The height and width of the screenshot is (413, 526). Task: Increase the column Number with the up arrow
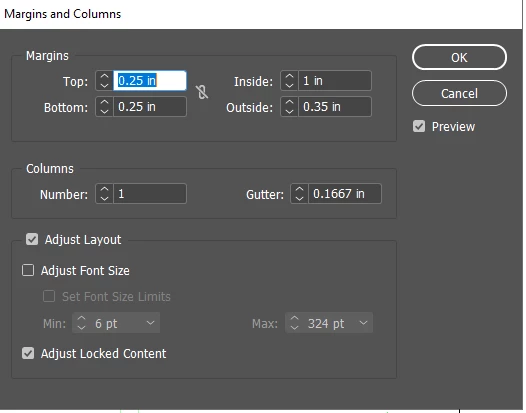coord(104,190)
